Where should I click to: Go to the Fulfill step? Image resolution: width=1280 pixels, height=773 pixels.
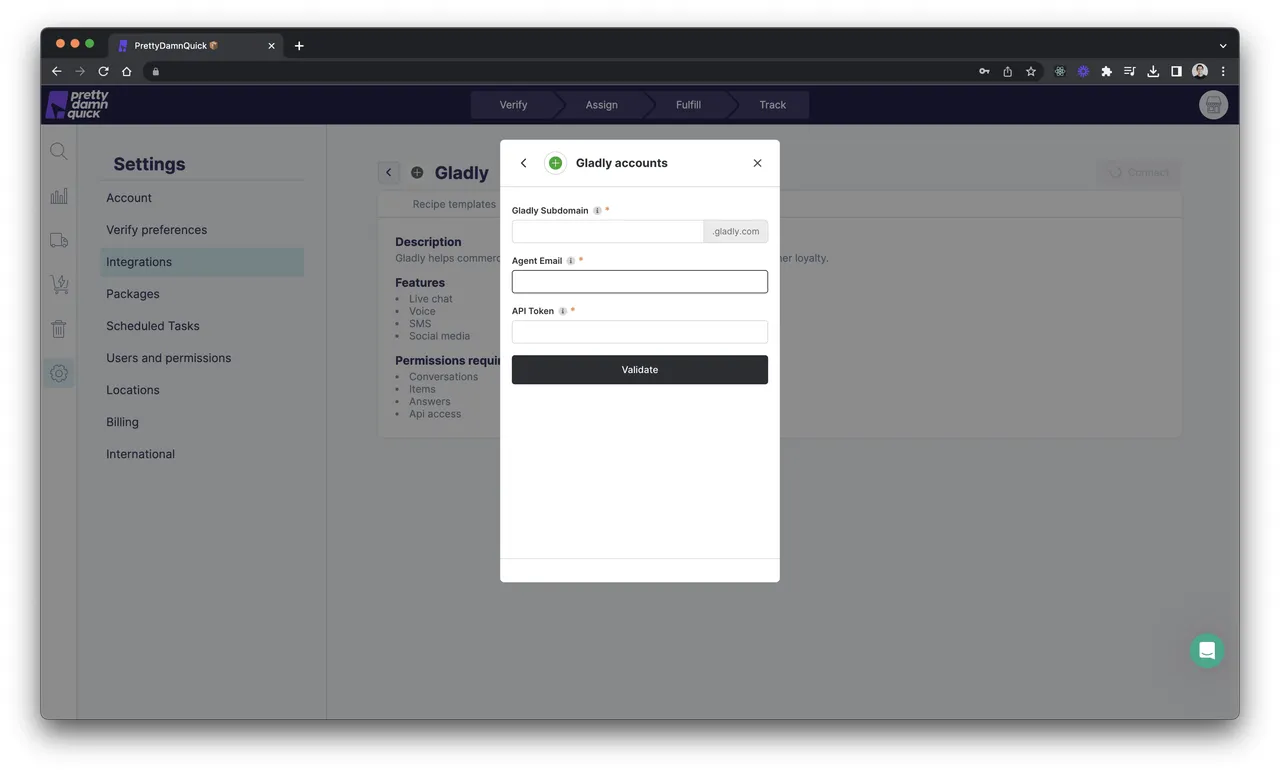pos(688,105)
